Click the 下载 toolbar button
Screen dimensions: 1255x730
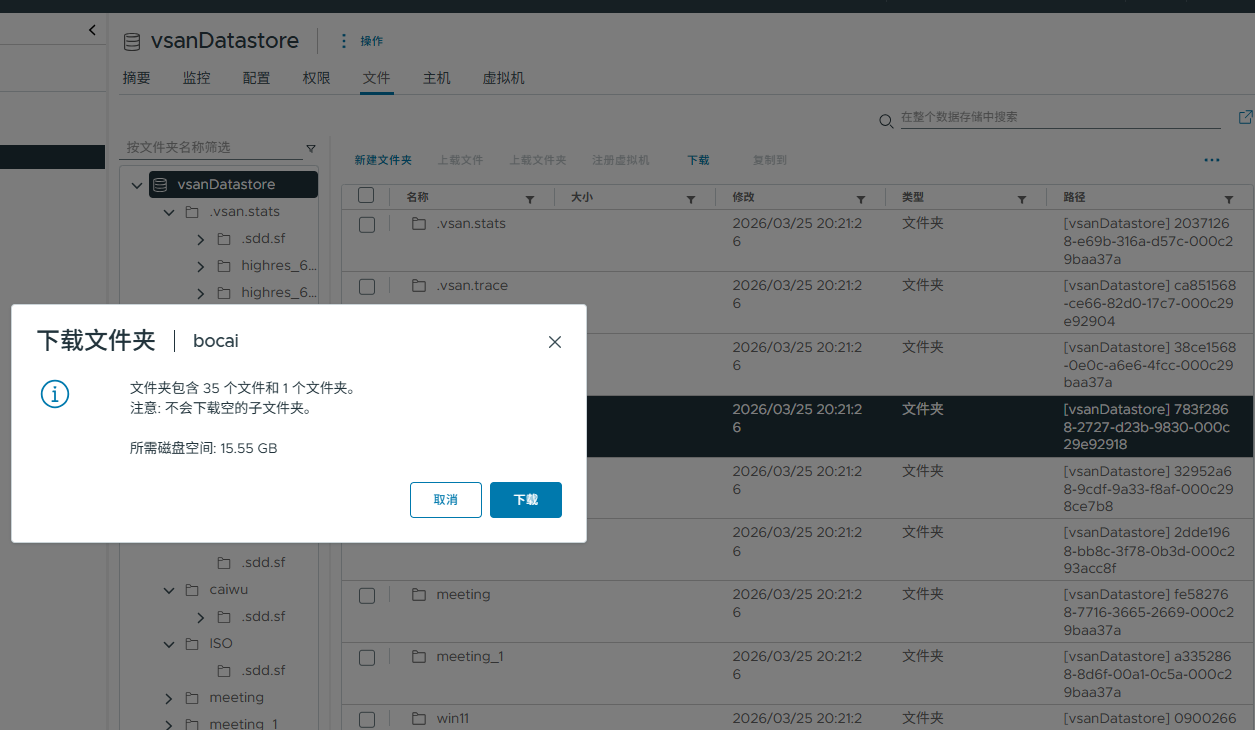pyautogui.click(x=698, y=160)
